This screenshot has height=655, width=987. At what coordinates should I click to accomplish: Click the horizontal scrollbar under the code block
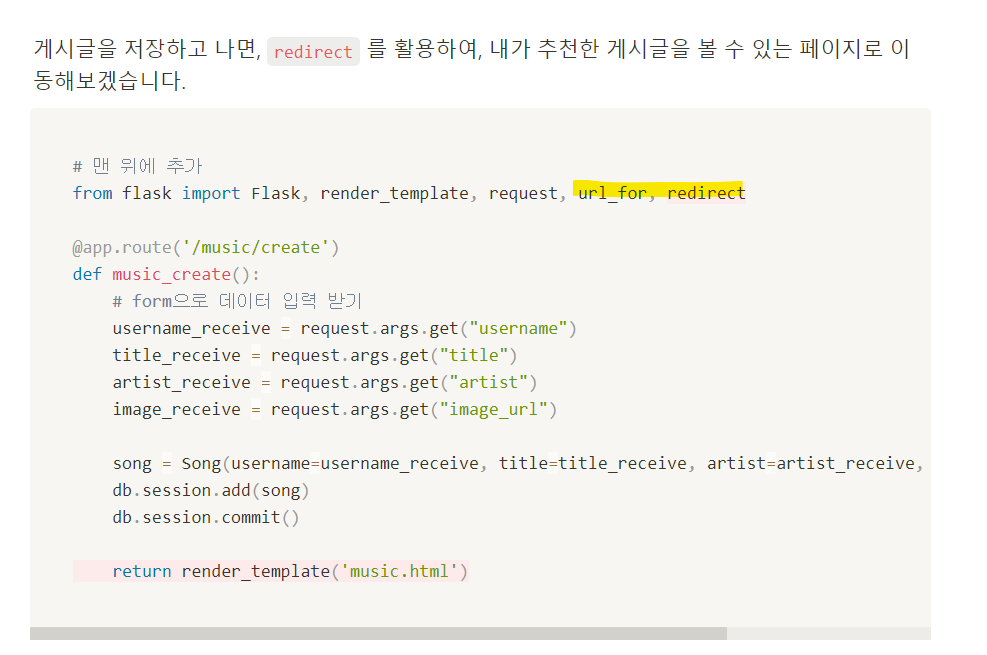[x=378, y=633]
